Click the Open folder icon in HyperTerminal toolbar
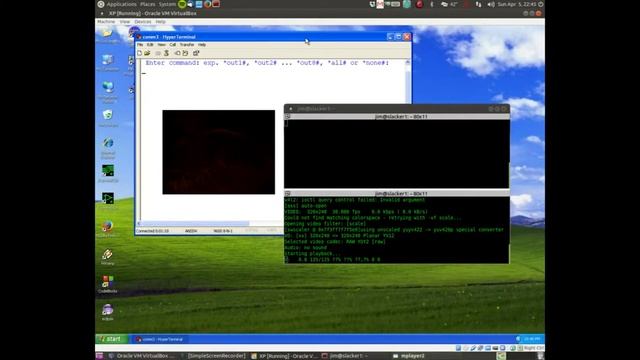 click(x=147, y=53)
